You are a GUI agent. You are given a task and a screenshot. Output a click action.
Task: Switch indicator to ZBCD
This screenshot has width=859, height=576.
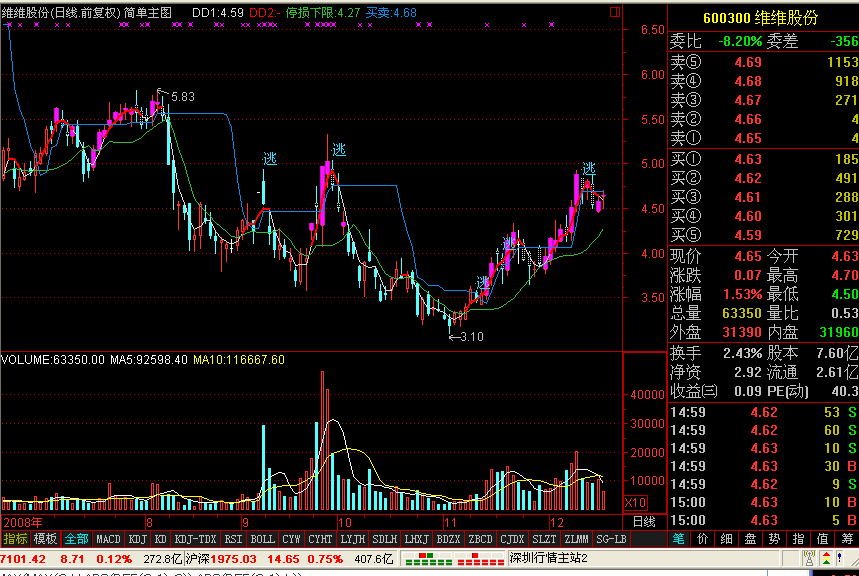480,539
